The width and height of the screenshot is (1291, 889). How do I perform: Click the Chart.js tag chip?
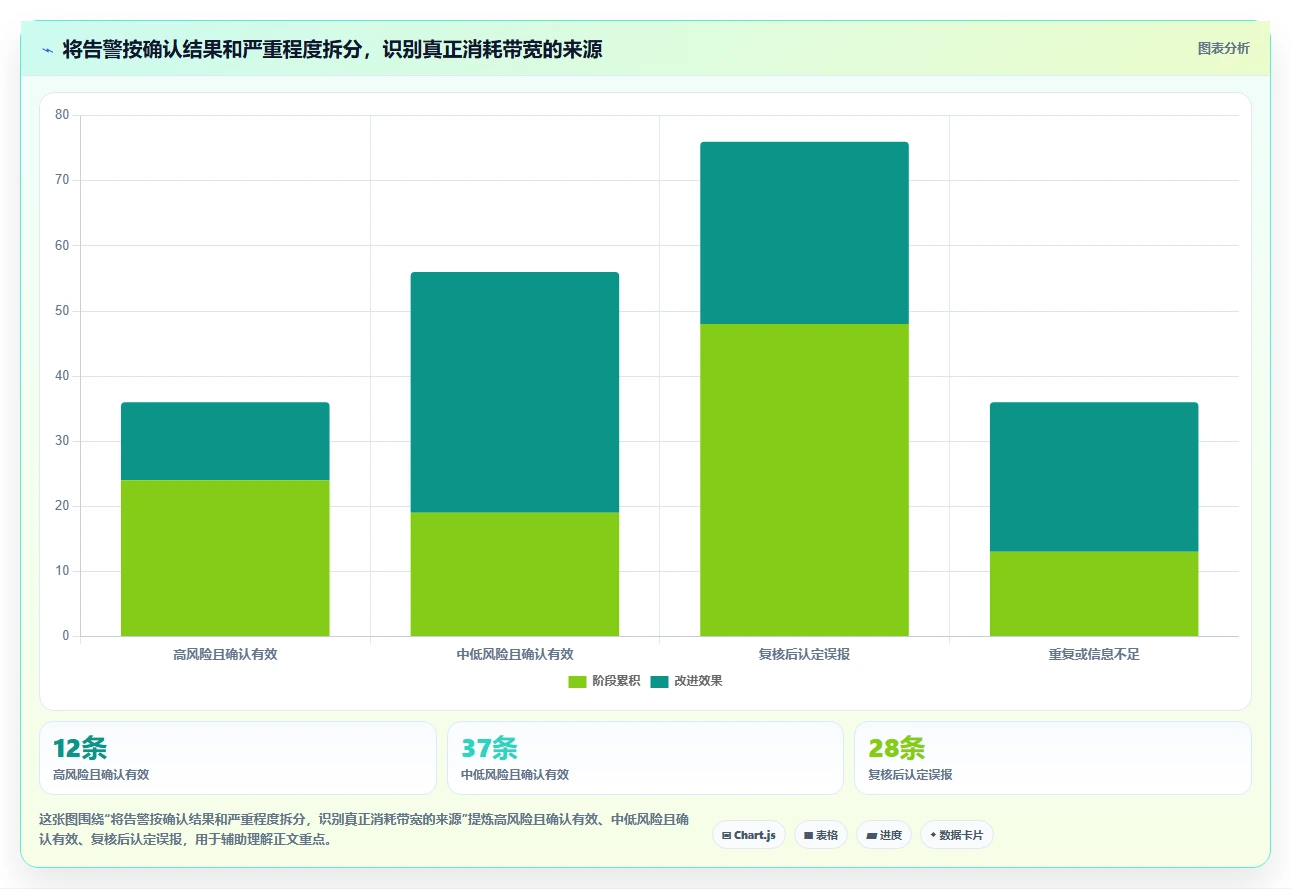click(x=749, y=835)
